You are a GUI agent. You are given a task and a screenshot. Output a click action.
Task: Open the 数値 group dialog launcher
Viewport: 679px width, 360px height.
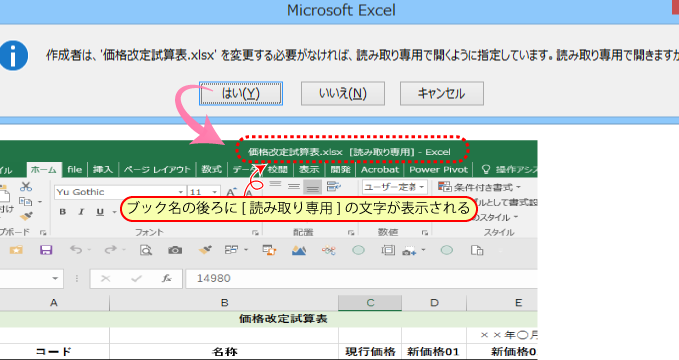pyautogui.click(x=425, y=233)
